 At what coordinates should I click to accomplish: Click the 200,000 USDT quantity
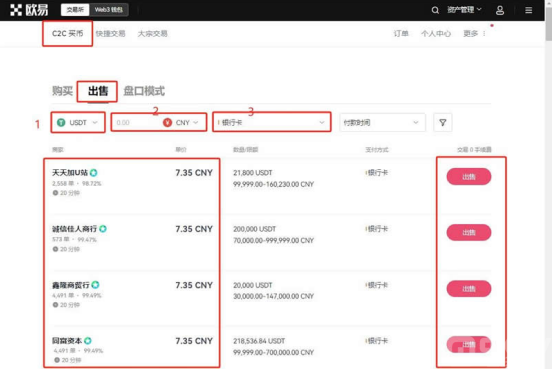(254, 229)
